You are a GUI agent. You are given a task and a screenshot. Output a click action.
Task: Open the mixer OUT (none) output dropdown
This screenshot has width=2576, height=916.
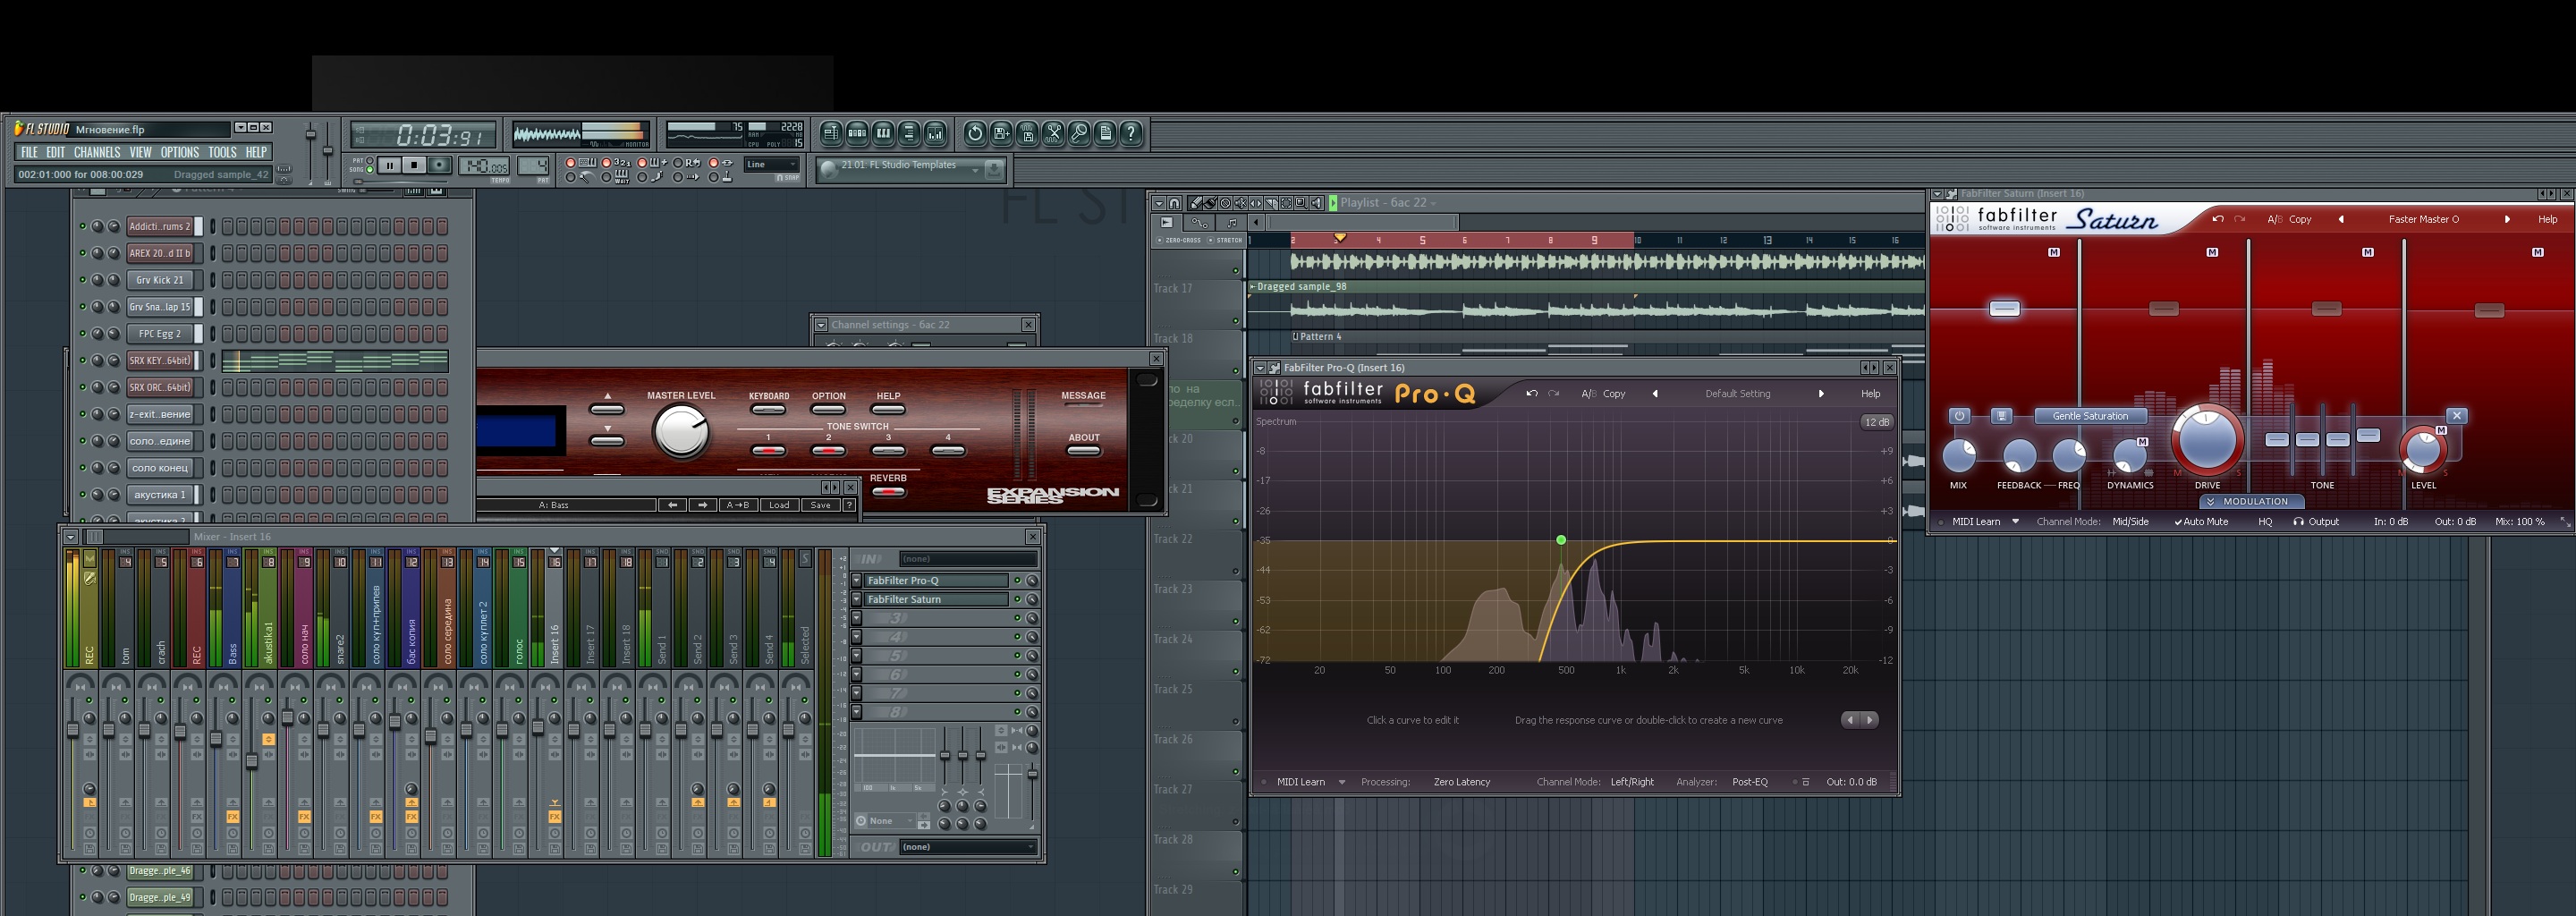pos(967,847)
